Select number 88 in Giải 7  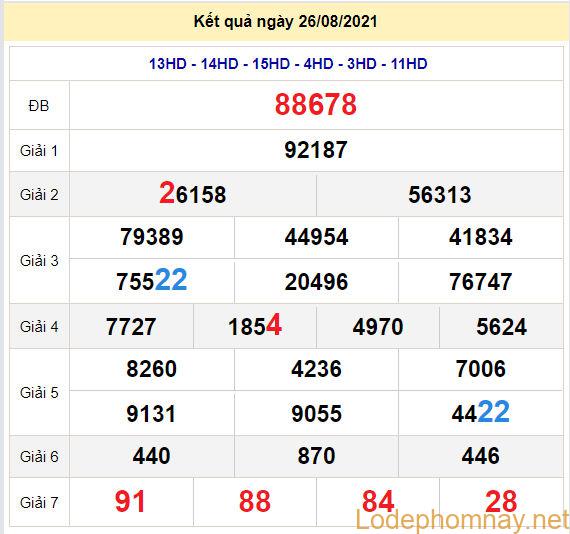tap(255, 501)
